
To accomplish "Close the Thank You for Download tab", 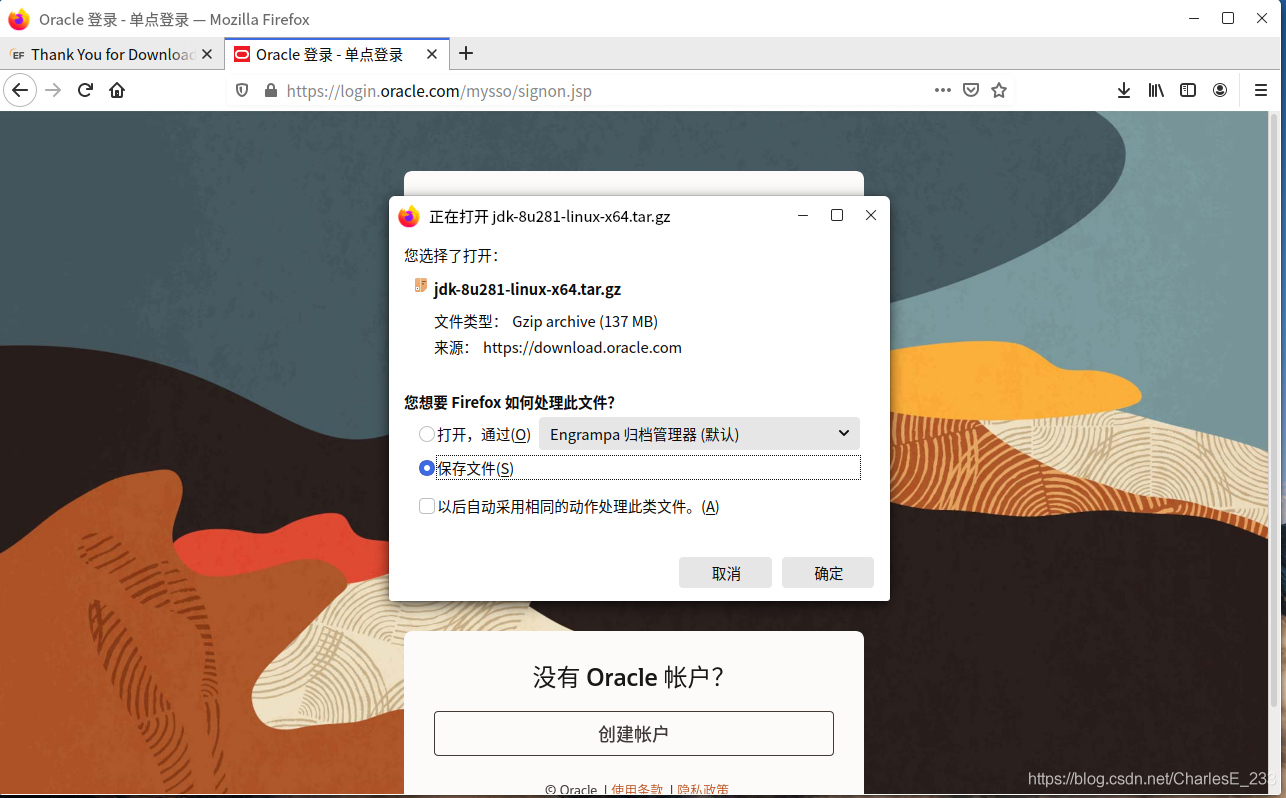I will [207, 54].
